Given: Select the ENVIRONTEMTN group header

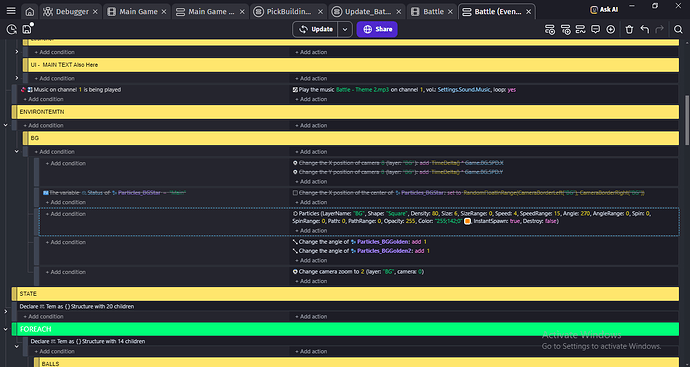Looking at the screenshot, I should tap(345, 112).
